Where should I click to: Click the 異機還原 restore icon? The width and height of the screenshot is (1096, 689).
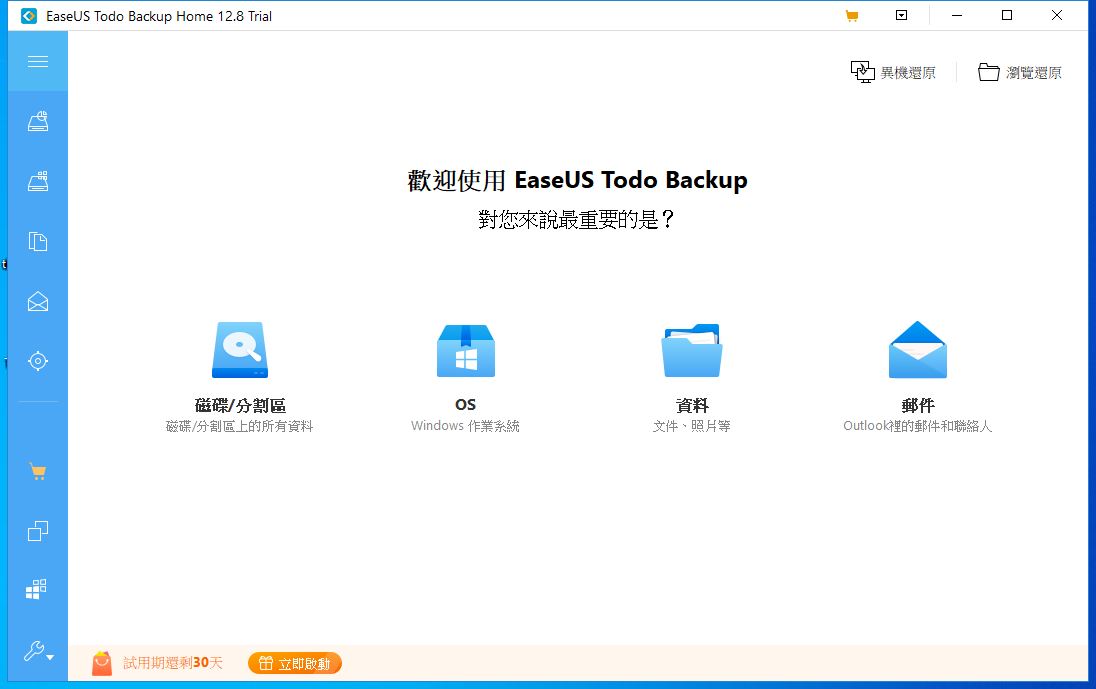[863, 72]
